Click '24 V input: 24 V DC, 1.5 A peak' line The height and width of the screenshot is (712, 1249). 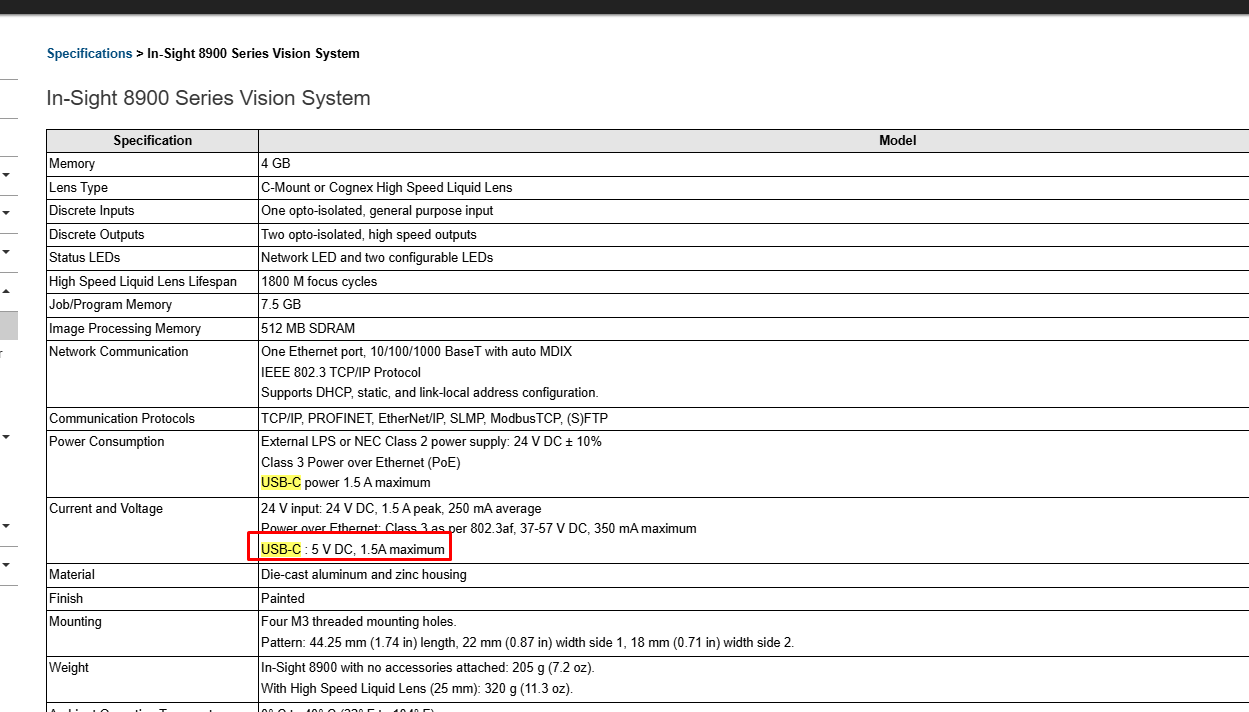(x=401, y=509)
